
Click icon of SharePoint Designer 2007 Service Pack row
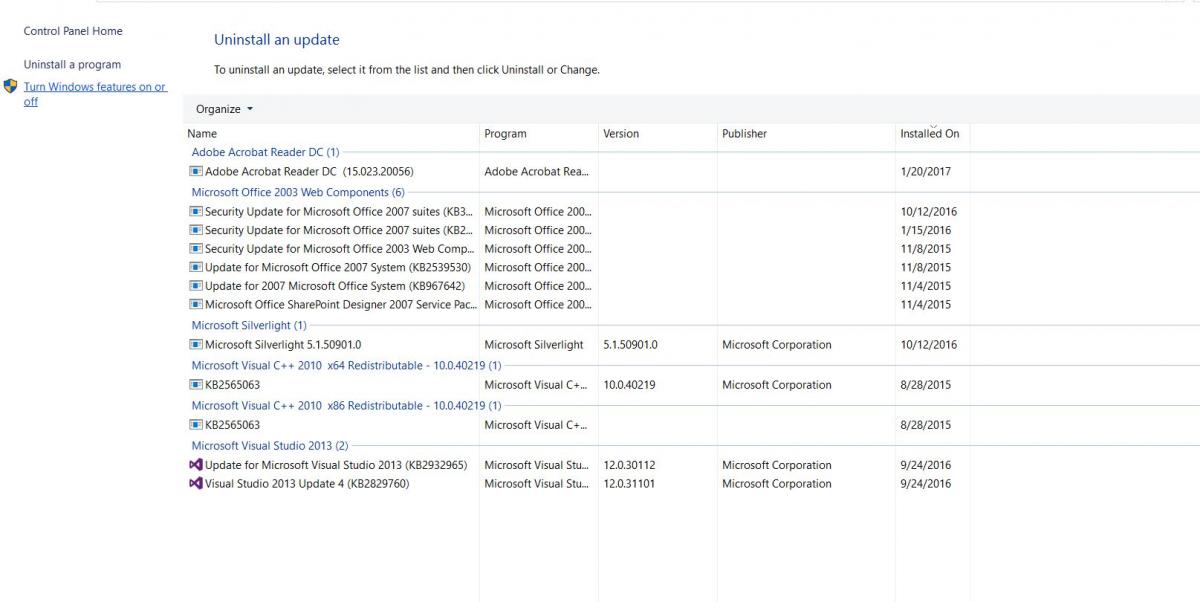[x=196, y=305]
